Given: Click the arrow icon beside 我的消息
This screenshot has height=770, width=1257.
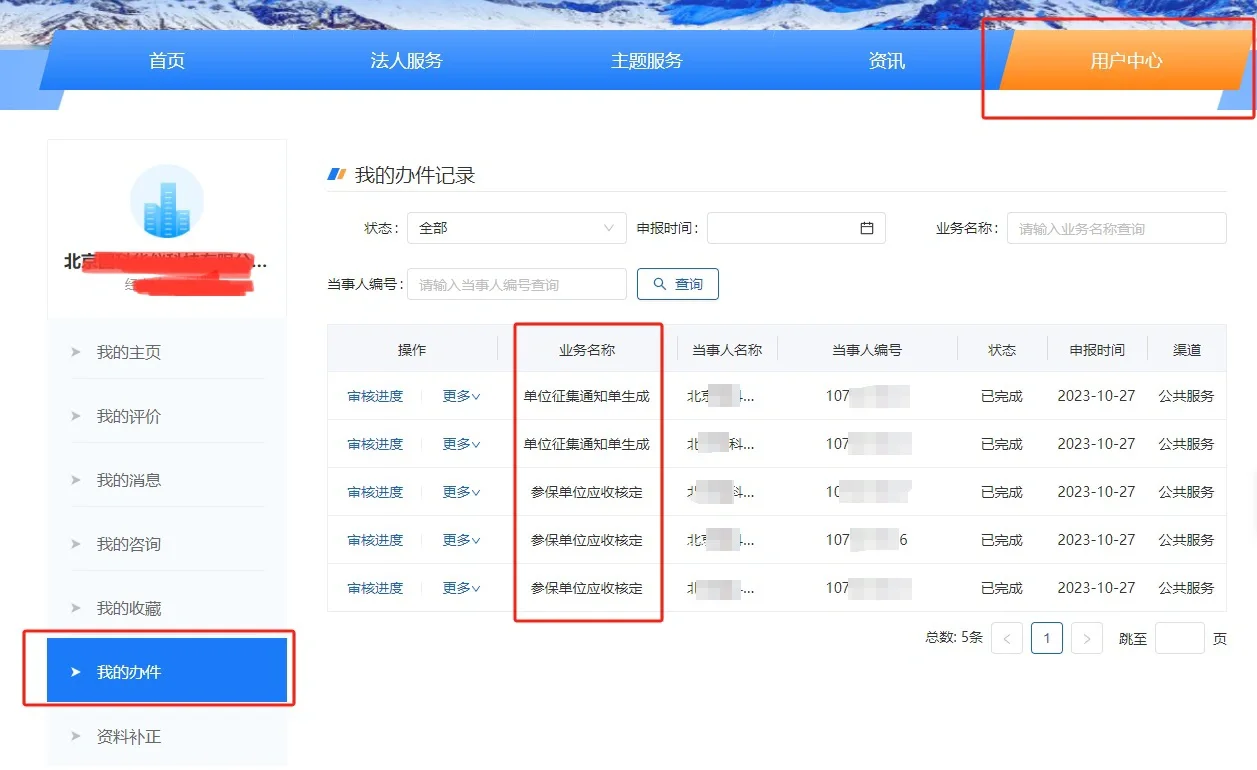Looking at the screenshot, I should click(76, 480).
